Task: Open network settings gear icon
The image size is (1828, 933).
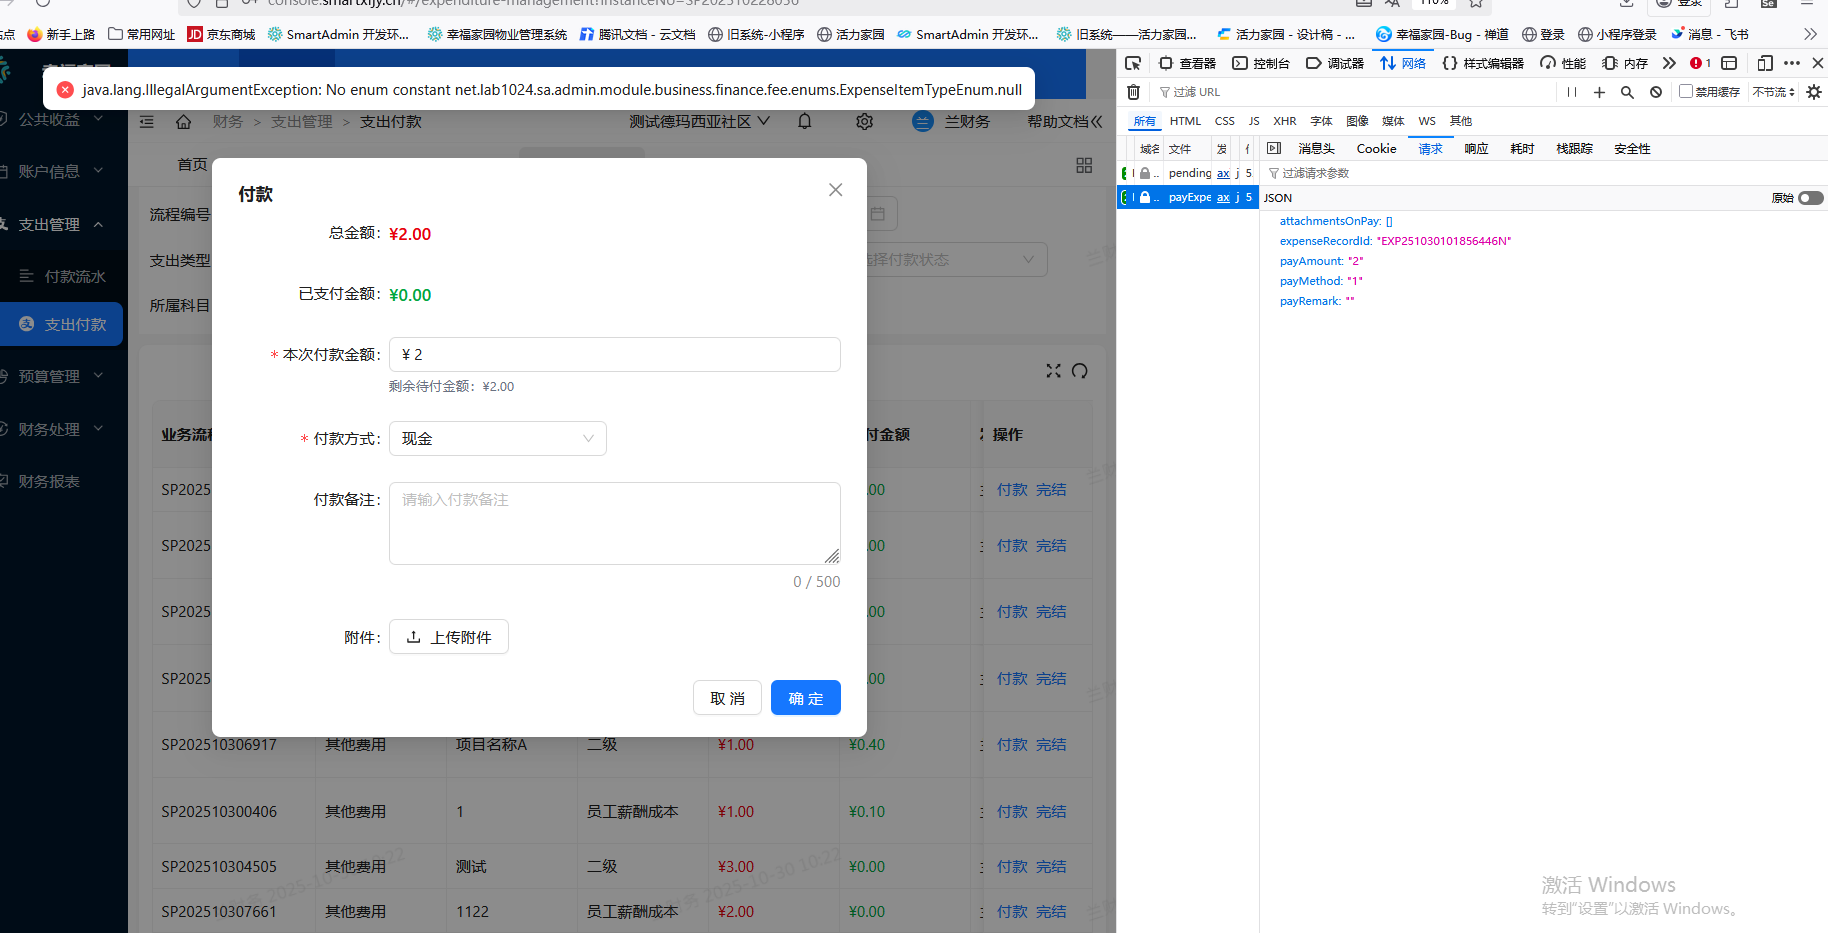Action: pyautogui.click(x=1814, y=92)
